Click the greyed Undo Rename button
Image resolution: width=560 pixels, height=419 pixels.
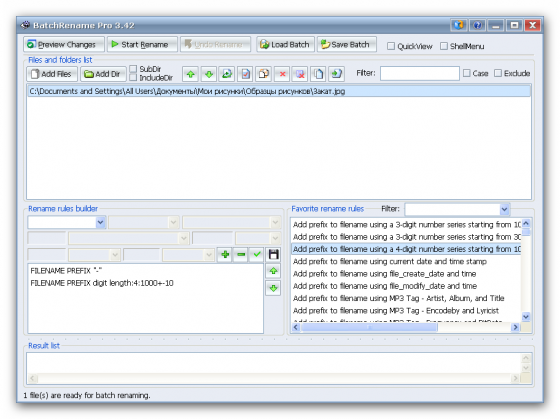click(x=215, y=45)
